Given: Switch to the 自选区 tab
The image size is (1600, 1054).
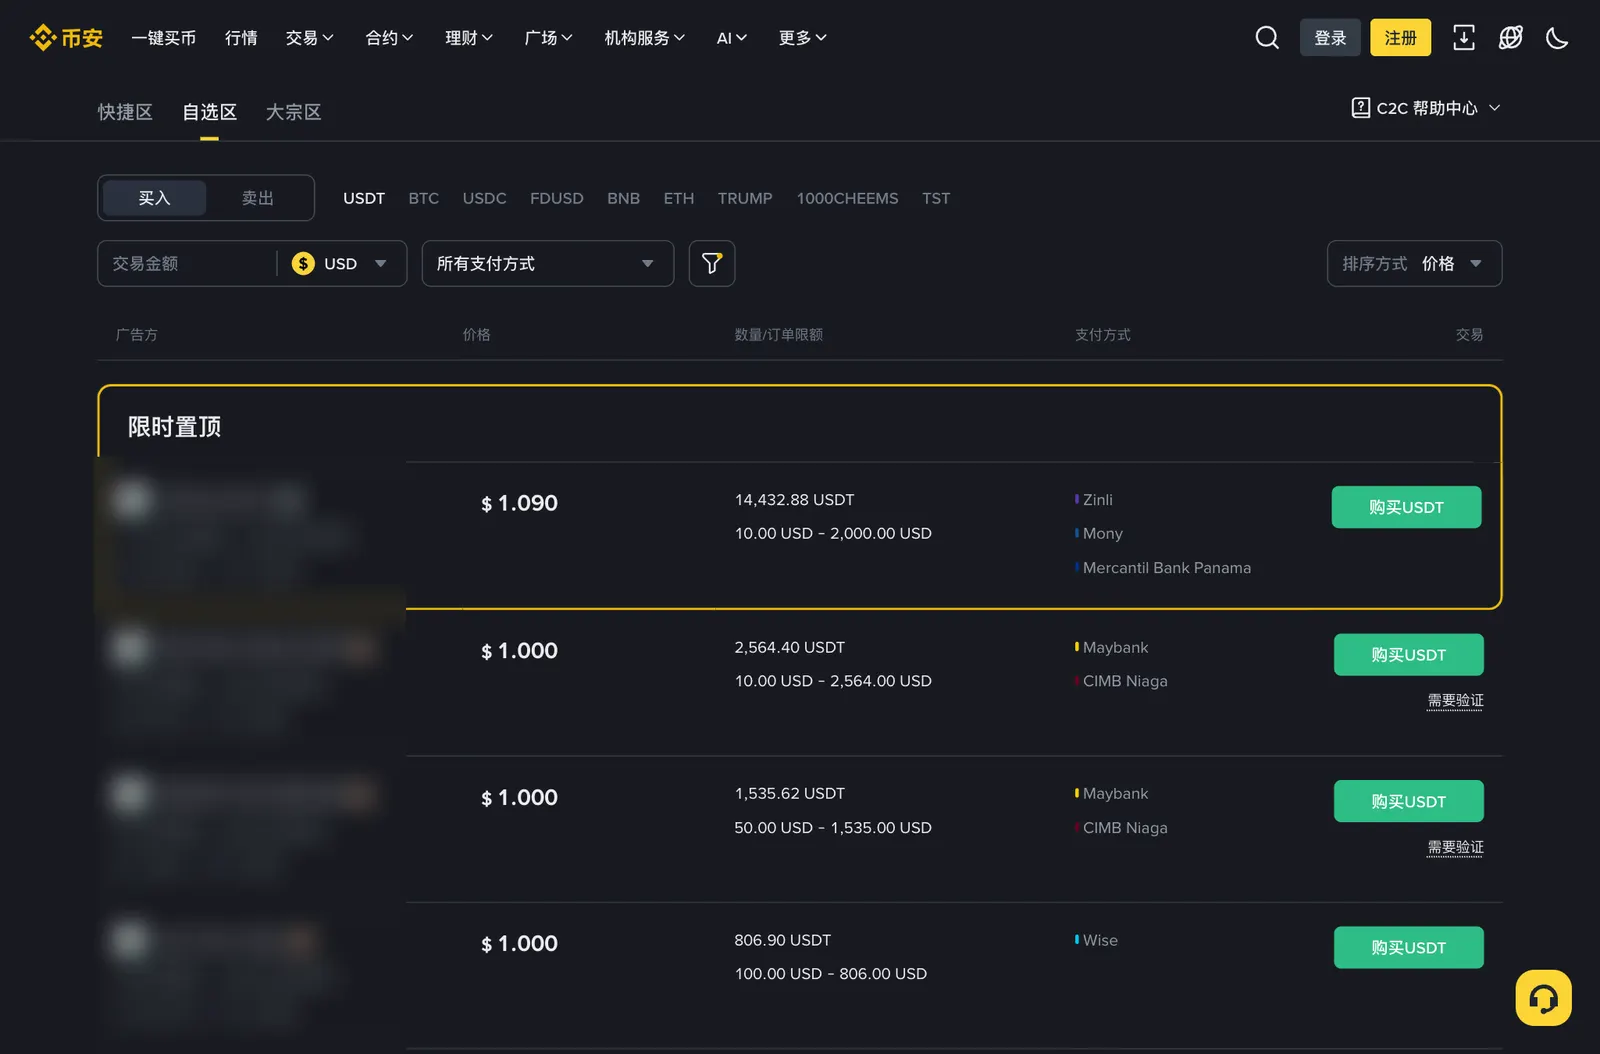Looking at the screenshot, I should 209,112.
